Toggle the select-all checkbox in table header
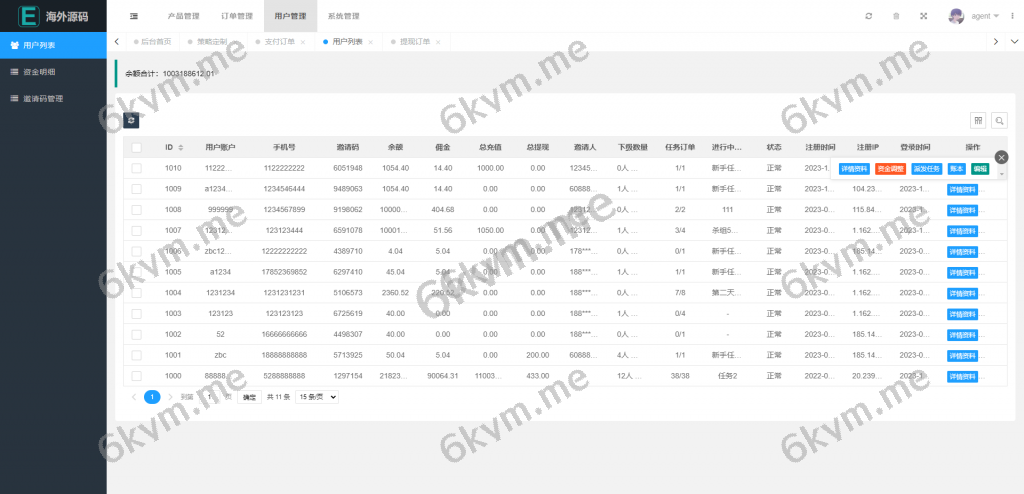The height and width of the screenshot is (494, 1024). (136, 148)
